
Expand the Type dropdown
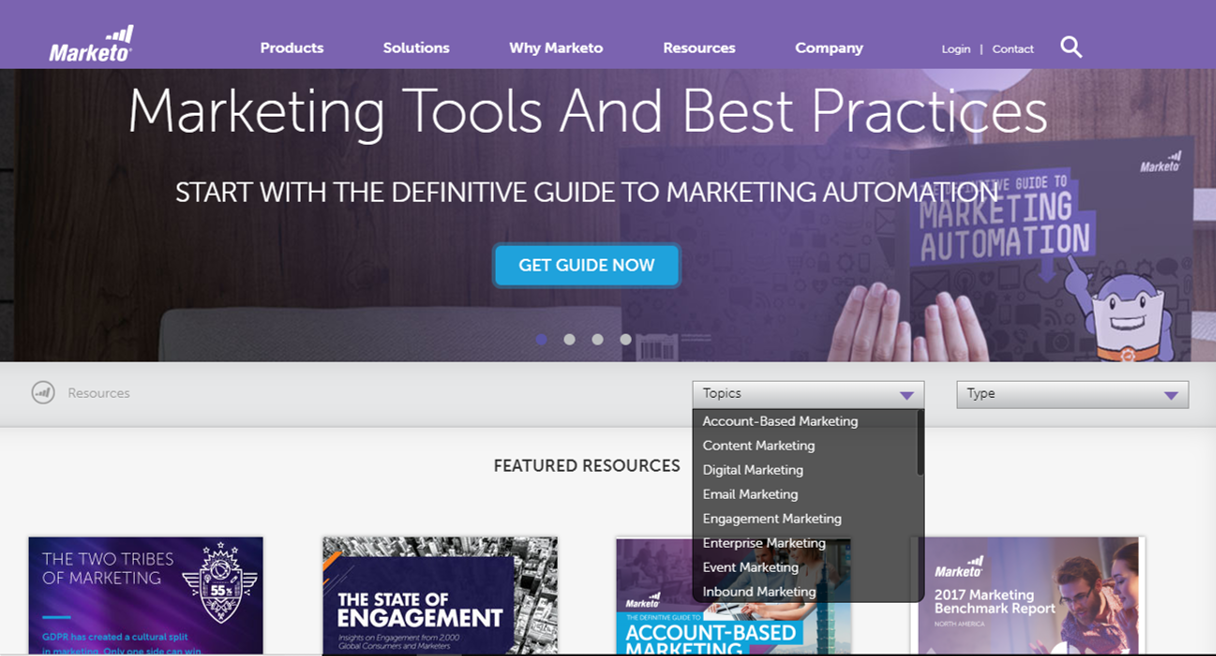pos(1072,394)
